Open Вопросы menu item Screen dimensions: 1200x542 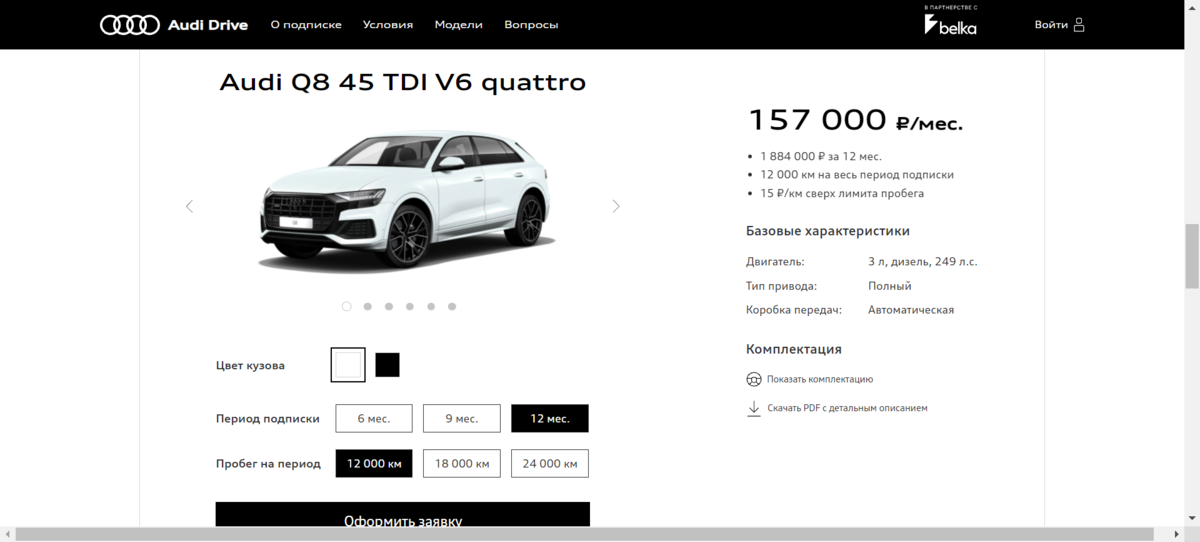[x=532, y=25]
